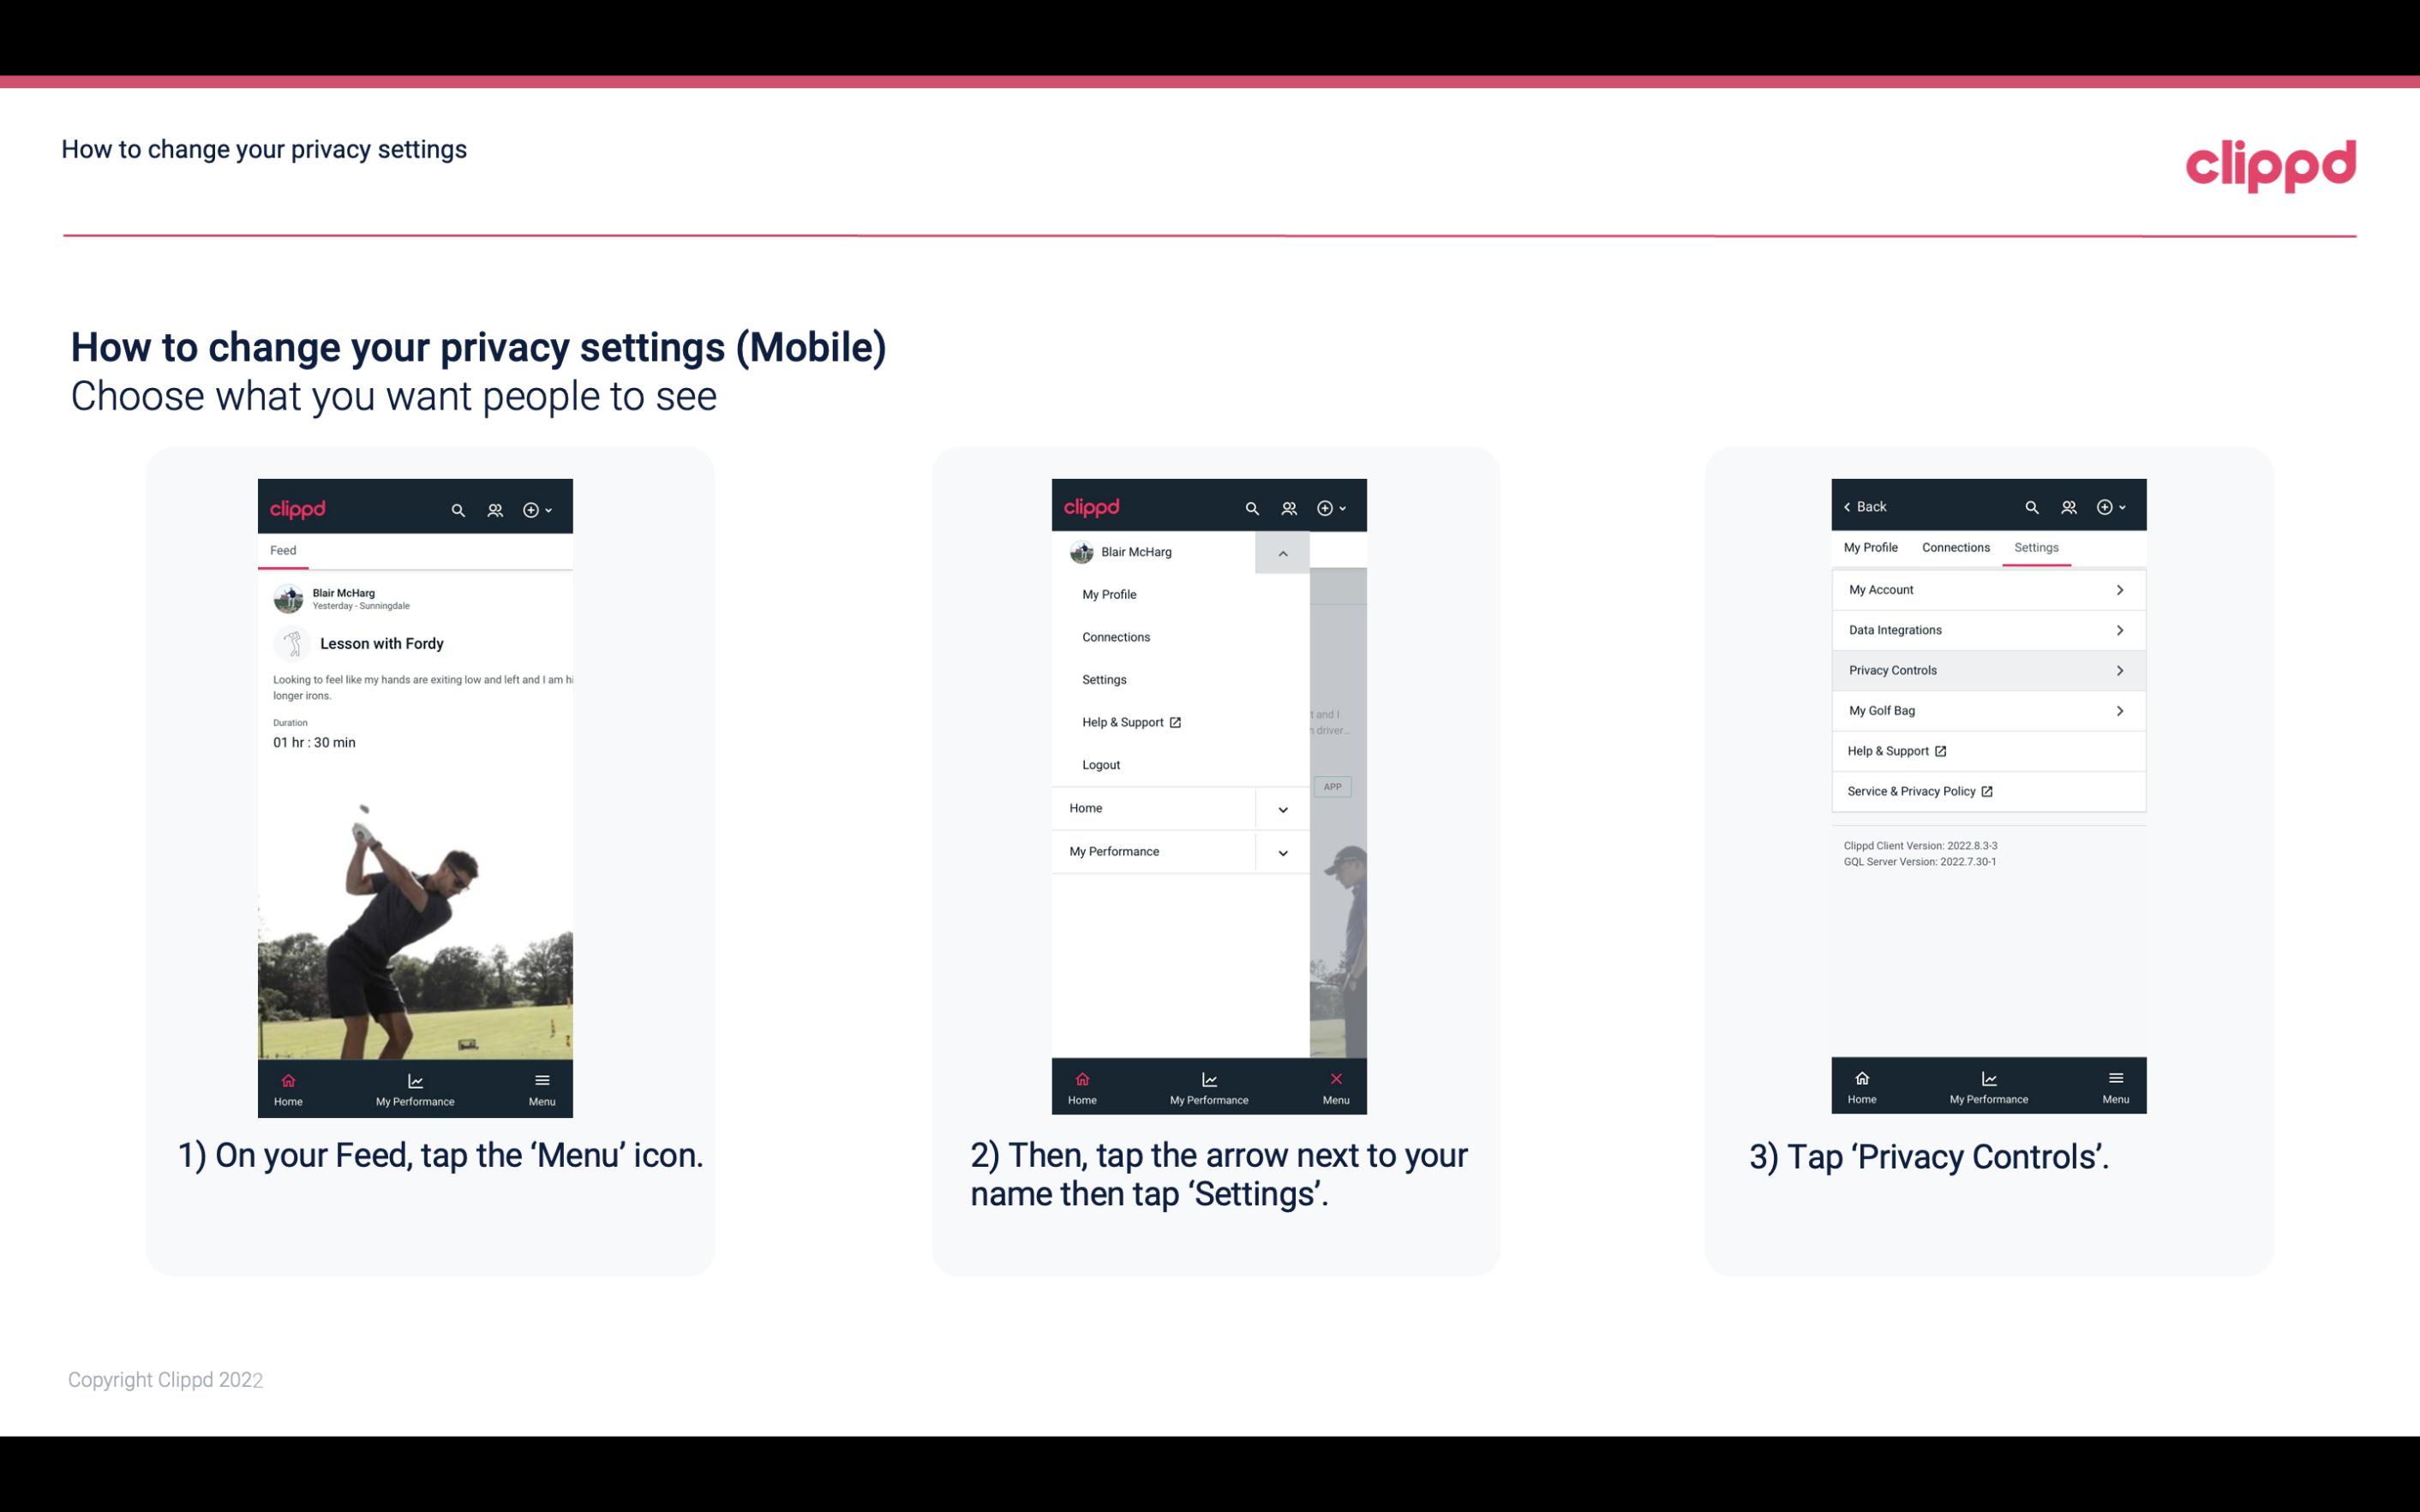Image resolution: width=2420 pixels, height=1512 pixels.
Task: Tap the Profile icon in top navigation
Action: coord(496,507)
